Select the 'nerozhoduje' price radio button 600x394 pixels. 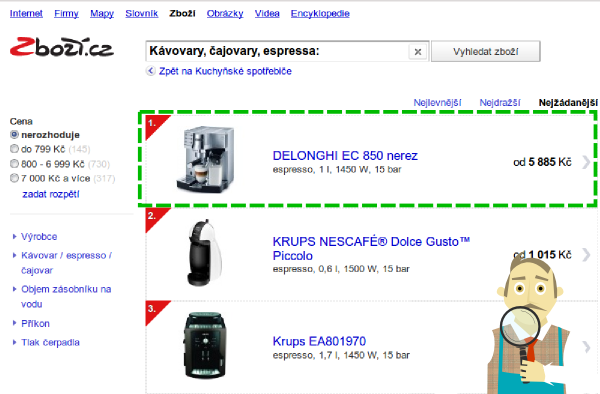(14, 135)
